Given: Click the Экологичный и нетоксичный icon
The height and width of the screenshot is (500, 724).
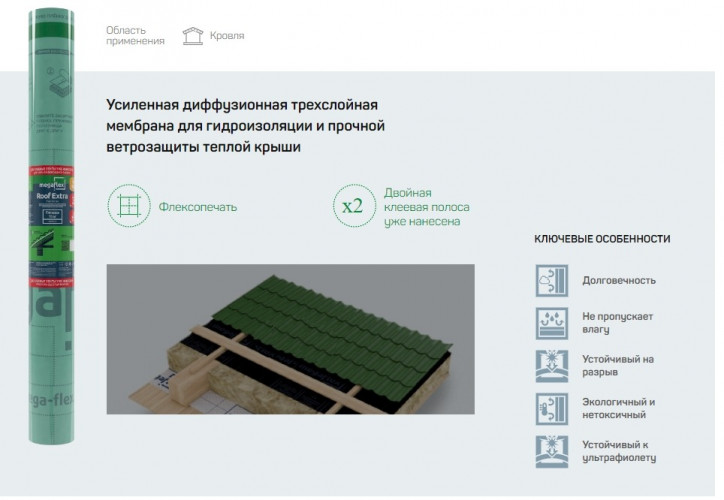Looking at the screenshot, I should click(x=552, y=409).
